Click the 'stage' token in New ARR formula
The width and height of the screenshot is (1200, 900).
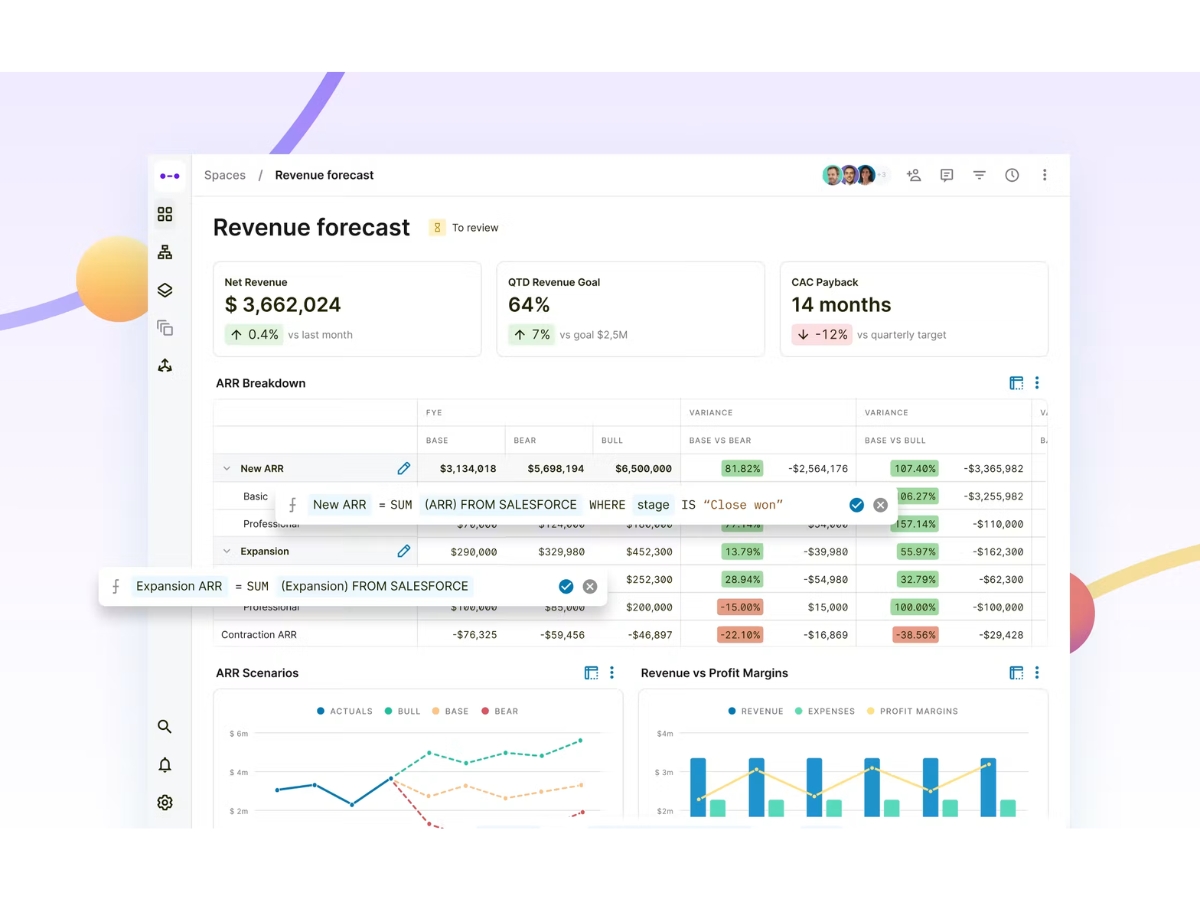pos(653,505)
